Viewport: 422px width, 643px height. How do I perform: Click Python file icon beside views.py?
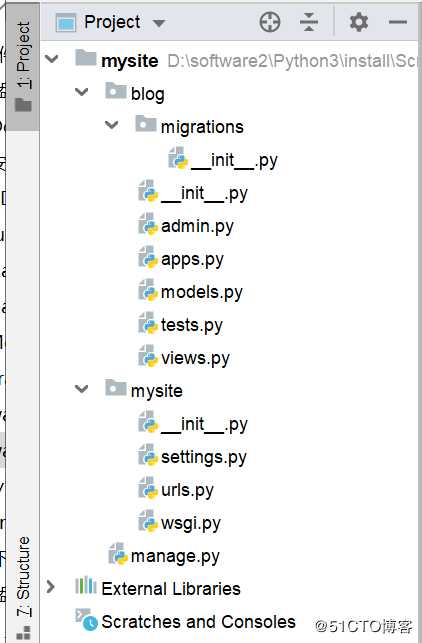click(148, 356)
